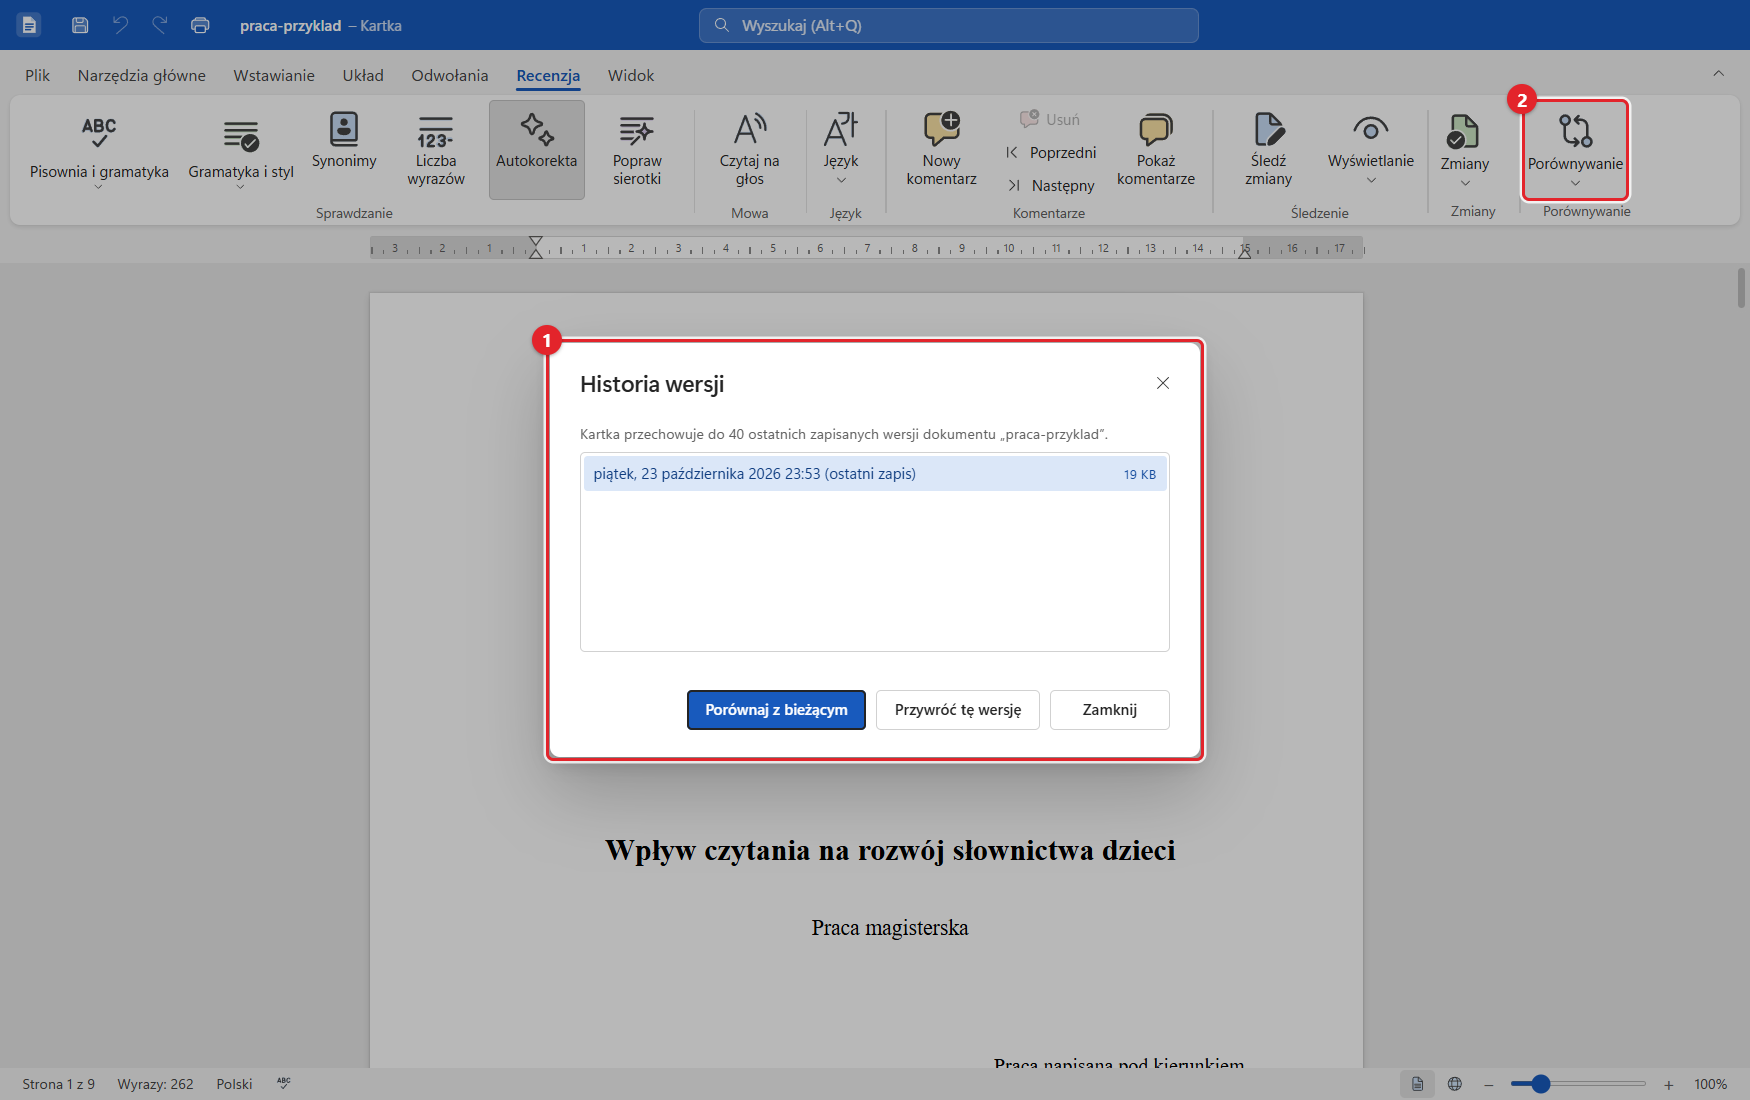Toggle Autokorekta on or off
Image resolution: width=1750 pixels, height=1100 pixels.
(x=537, y=150)
